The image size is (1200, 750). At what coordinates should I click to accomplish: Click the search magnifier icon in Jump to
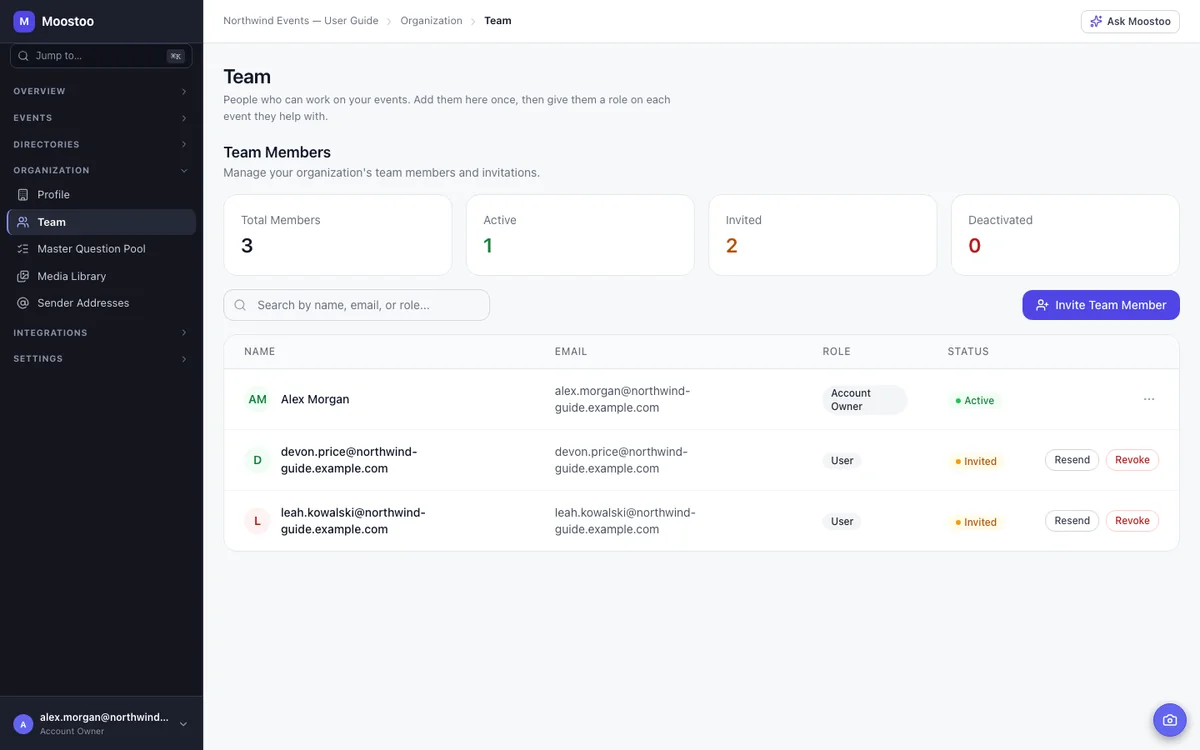(x=24, y=56)
